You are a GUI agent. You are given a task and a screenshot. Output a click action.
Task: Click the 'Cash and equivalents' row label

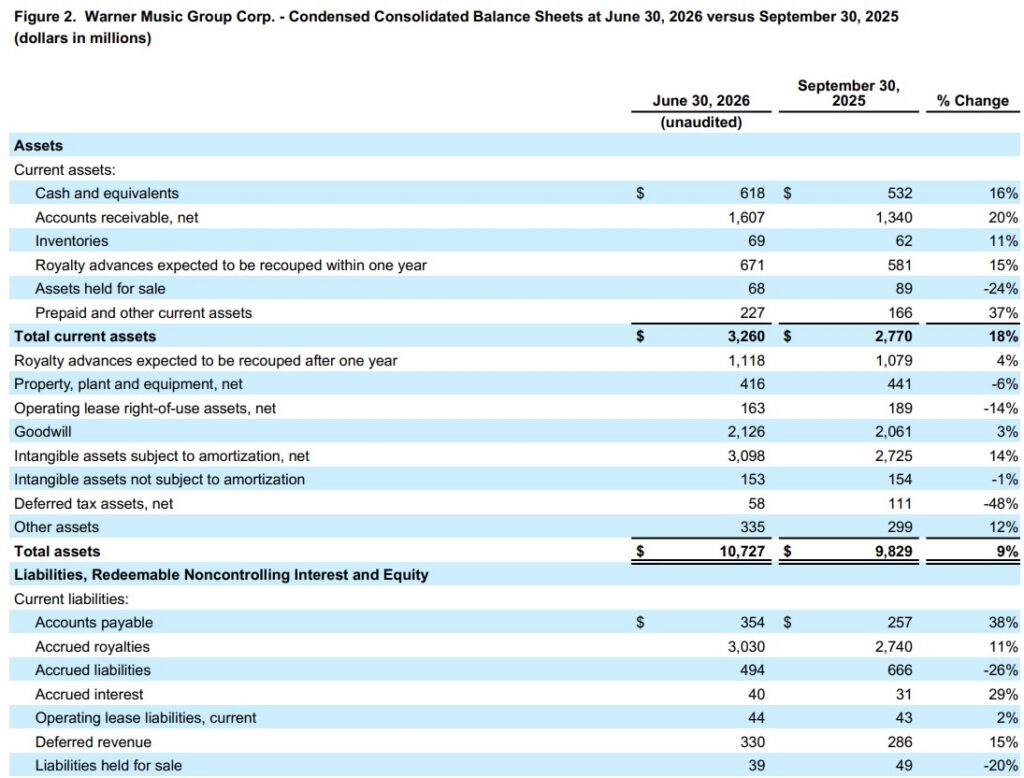point(106,193)
